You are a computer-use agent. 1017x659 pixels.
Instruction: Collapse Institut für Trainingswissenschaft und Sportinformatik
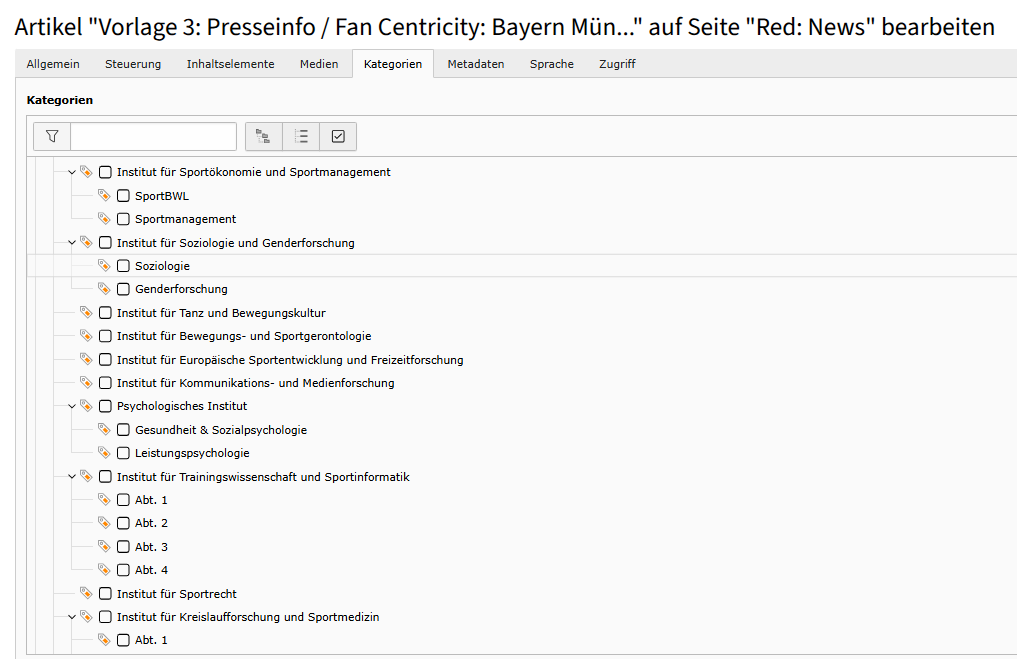coord(71,477)
